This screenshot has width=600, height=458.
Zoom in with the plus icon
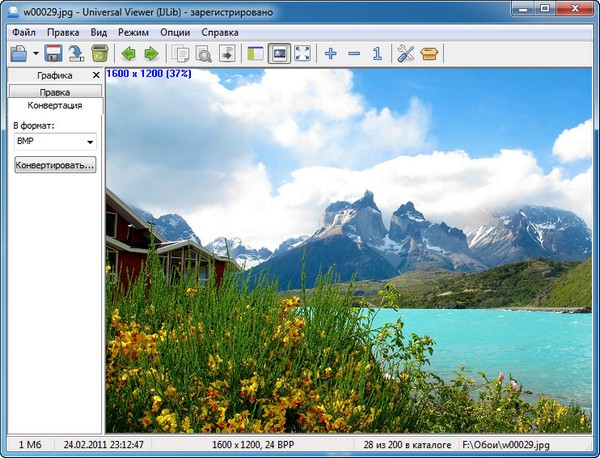pyautogui.click(x=331, y=54)
